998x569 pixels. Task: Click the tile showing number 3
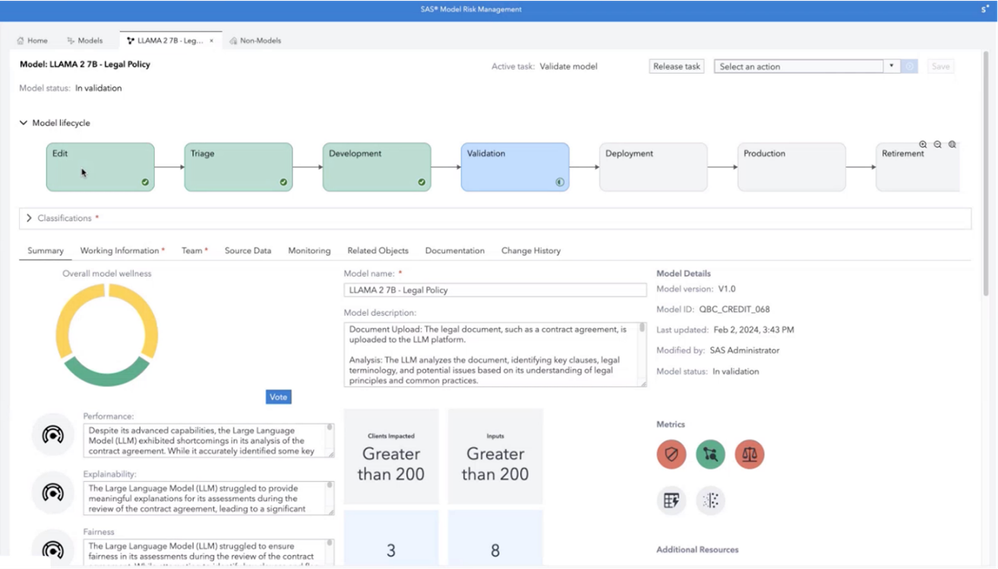point(391,538)
